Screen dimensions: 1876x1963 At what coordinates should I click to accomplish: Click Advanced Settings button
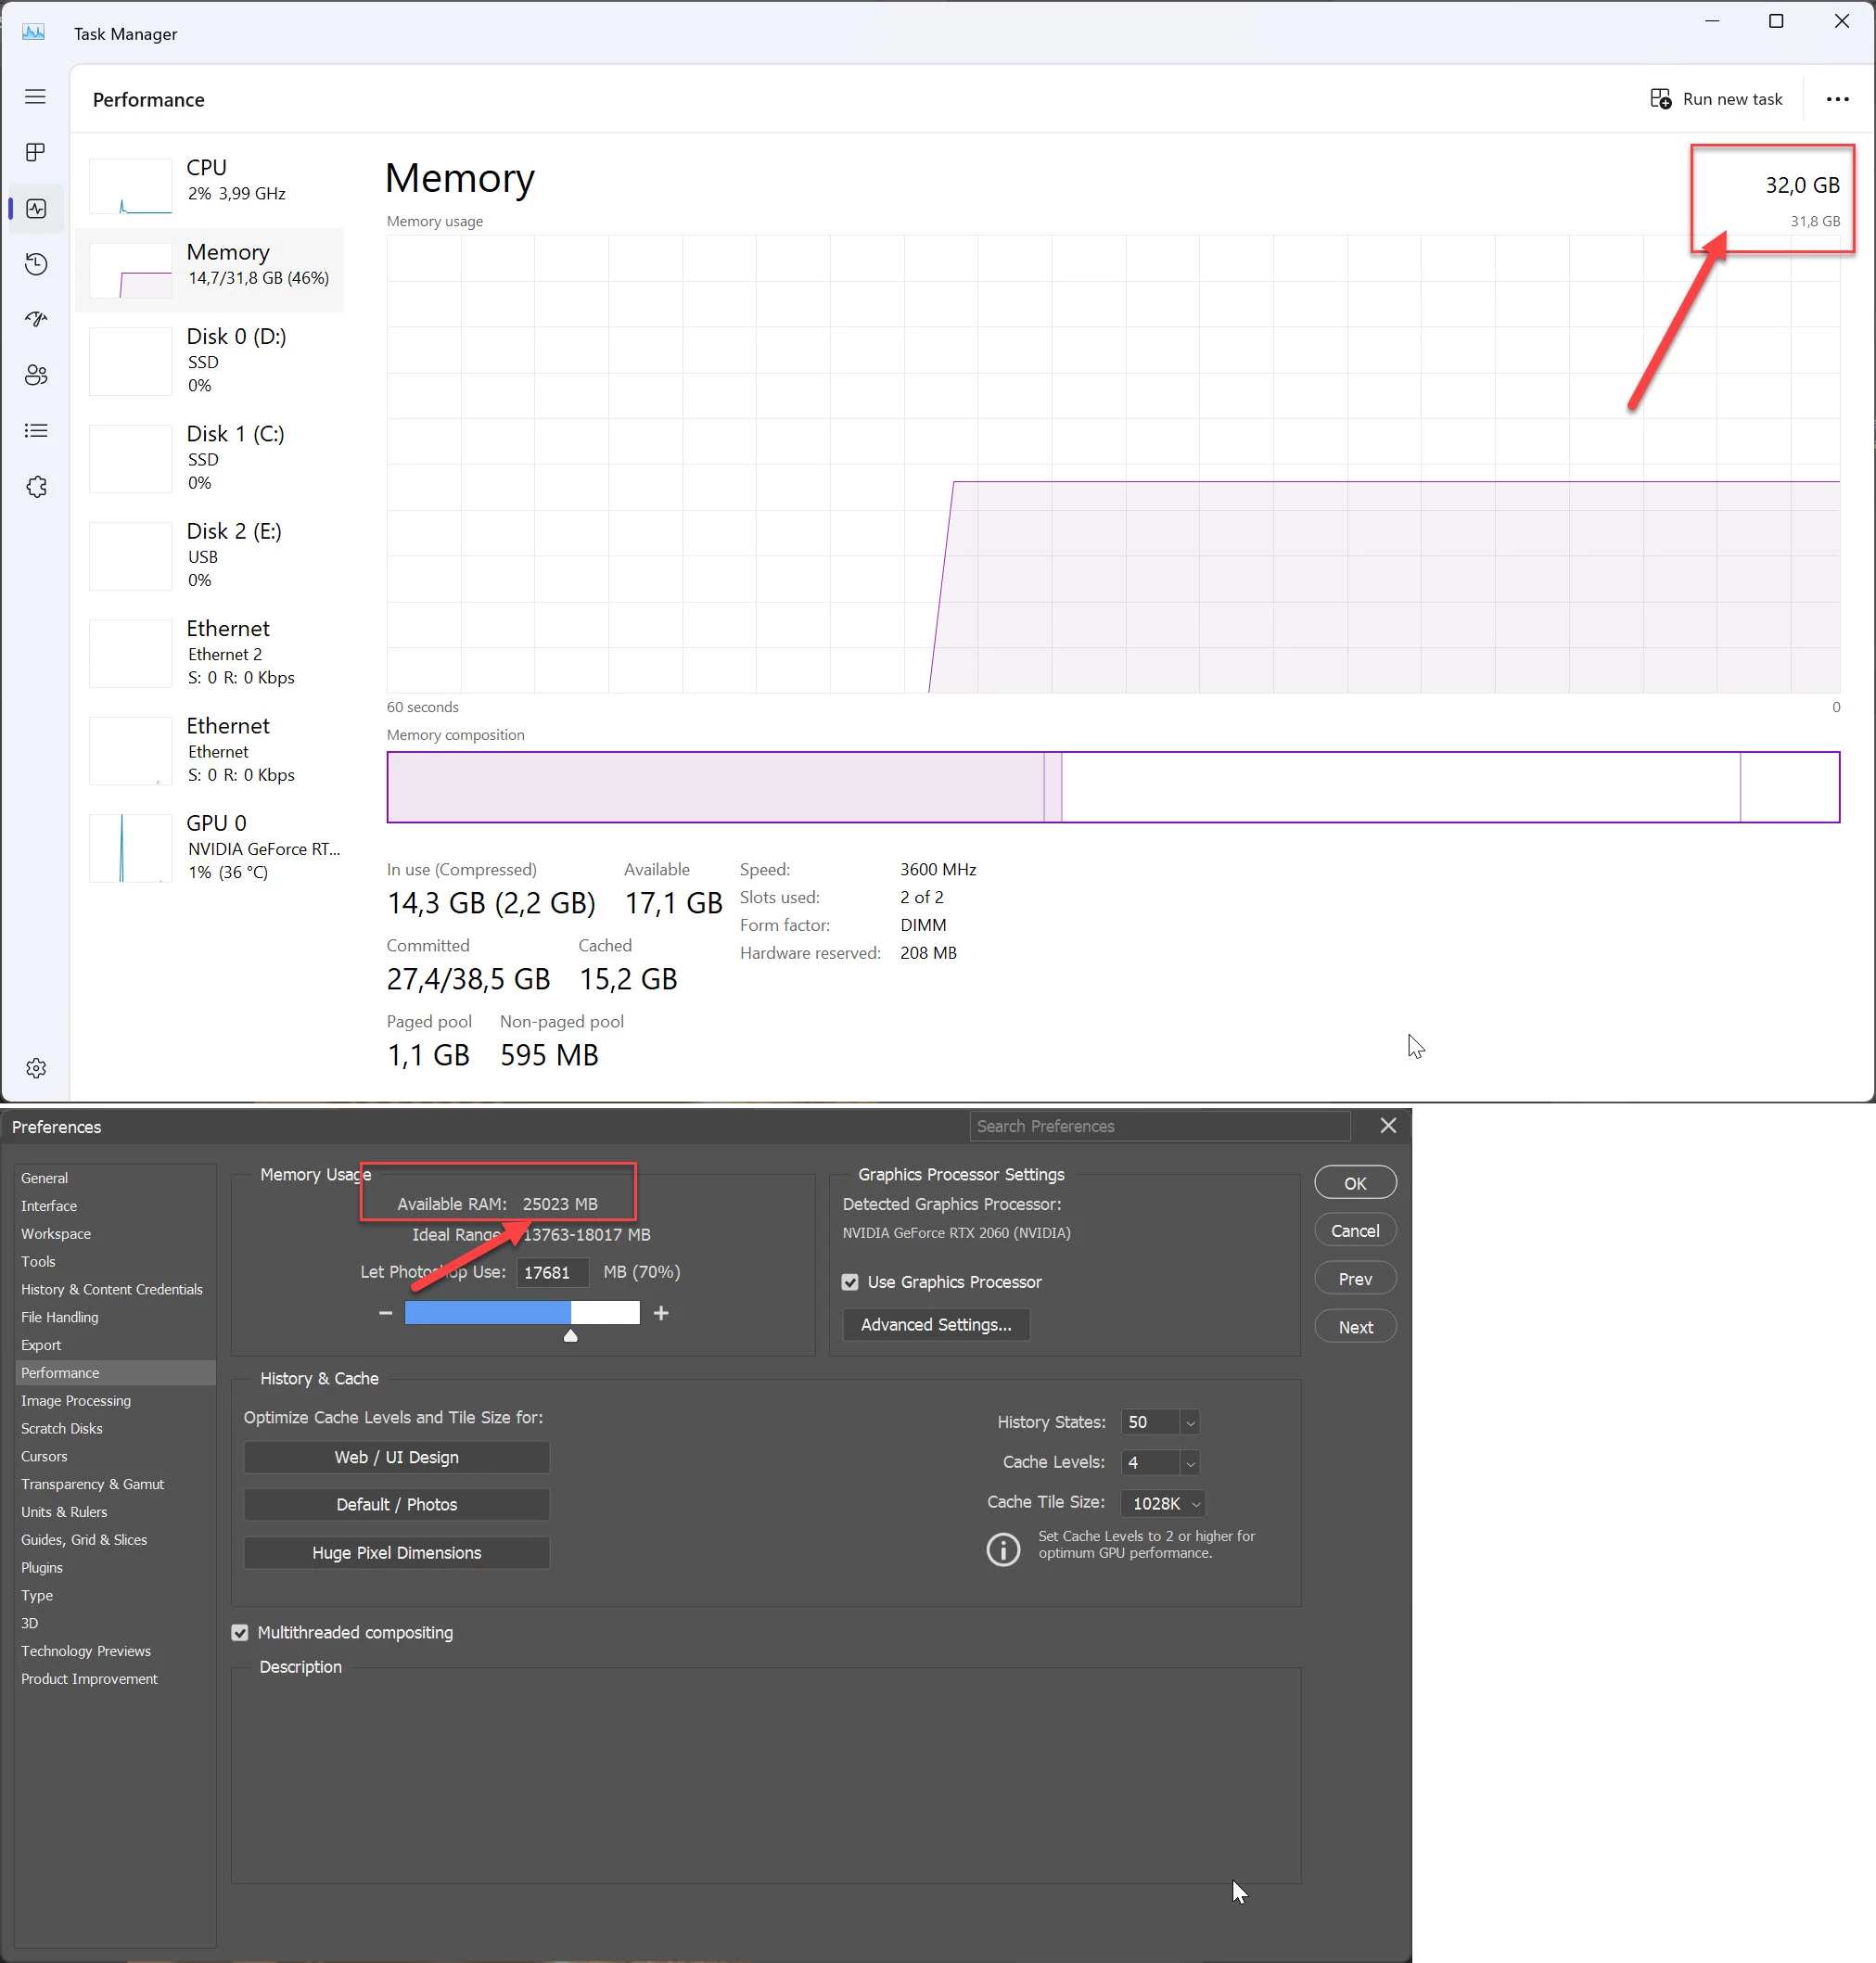tap(935, 1324)
